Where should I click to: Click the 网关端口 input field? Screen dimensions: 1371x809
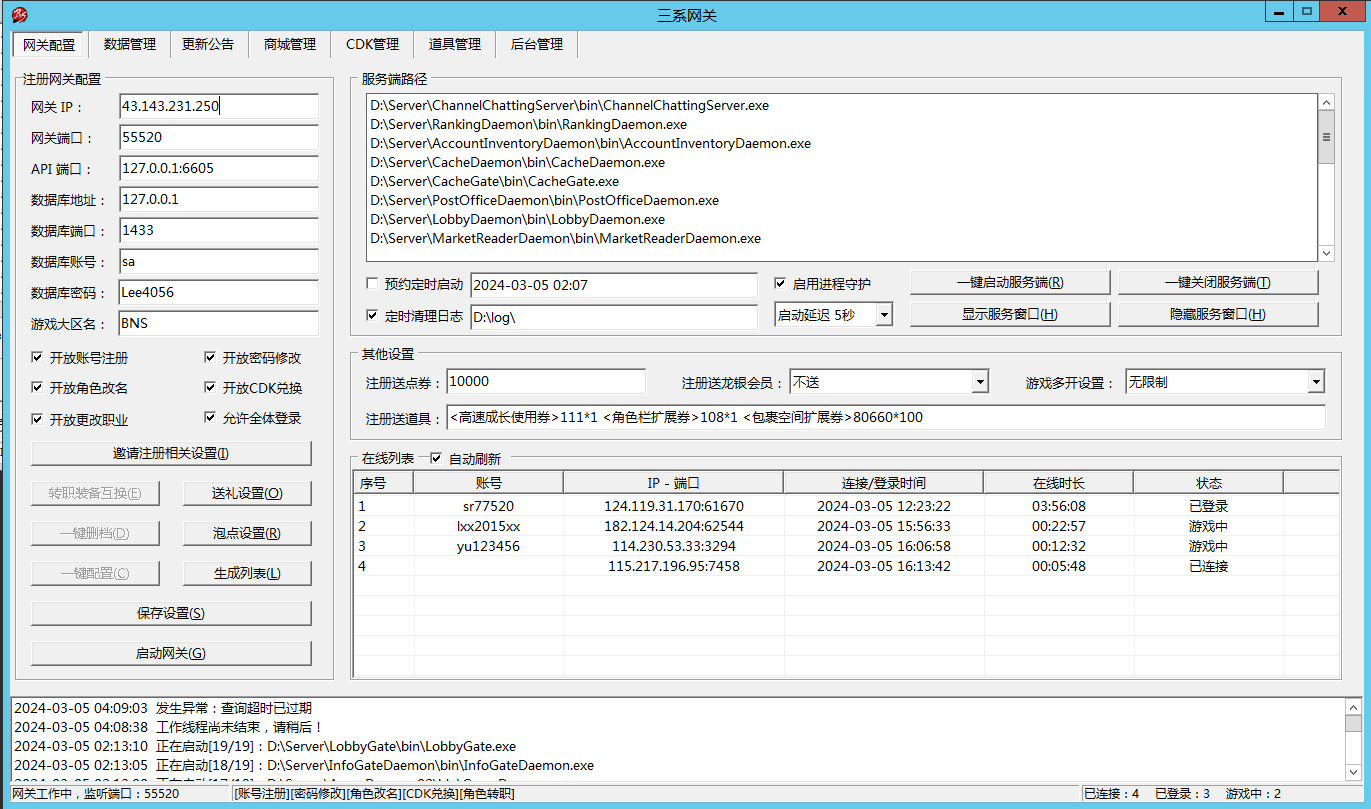[218, 138]
